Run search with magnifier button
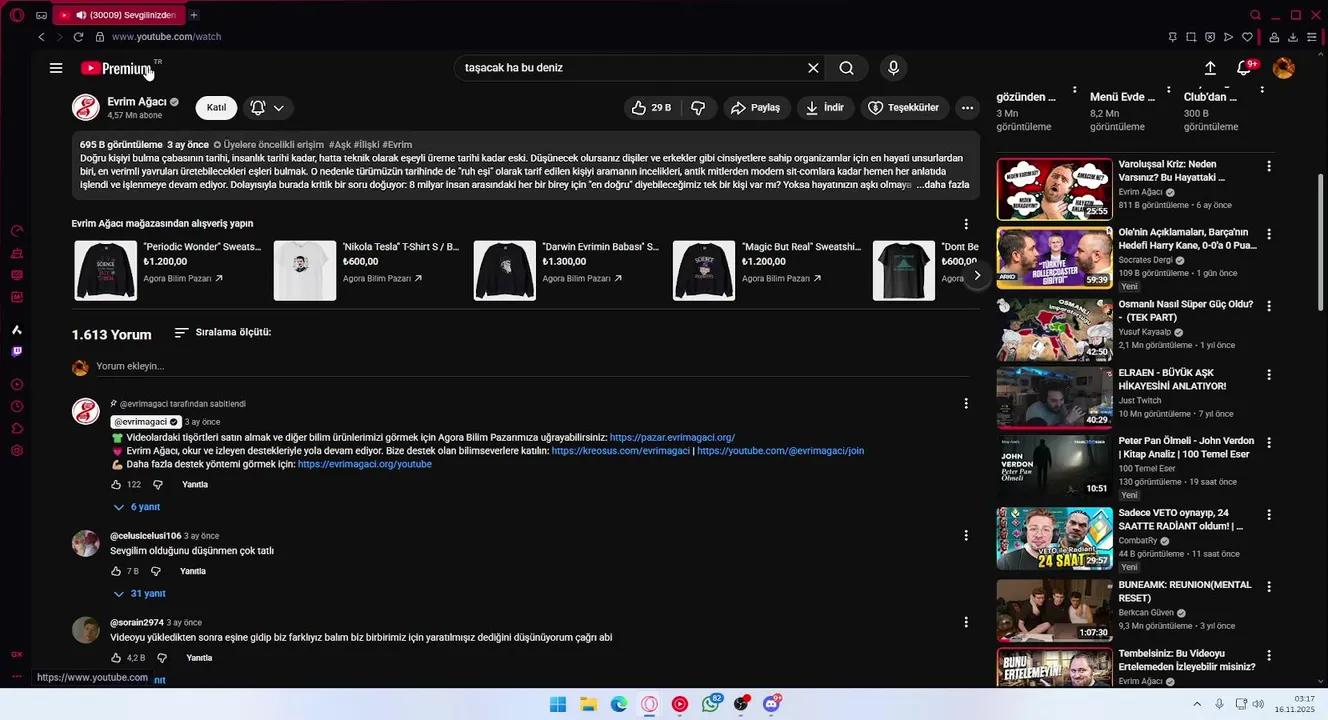 [x=847, y=68]
